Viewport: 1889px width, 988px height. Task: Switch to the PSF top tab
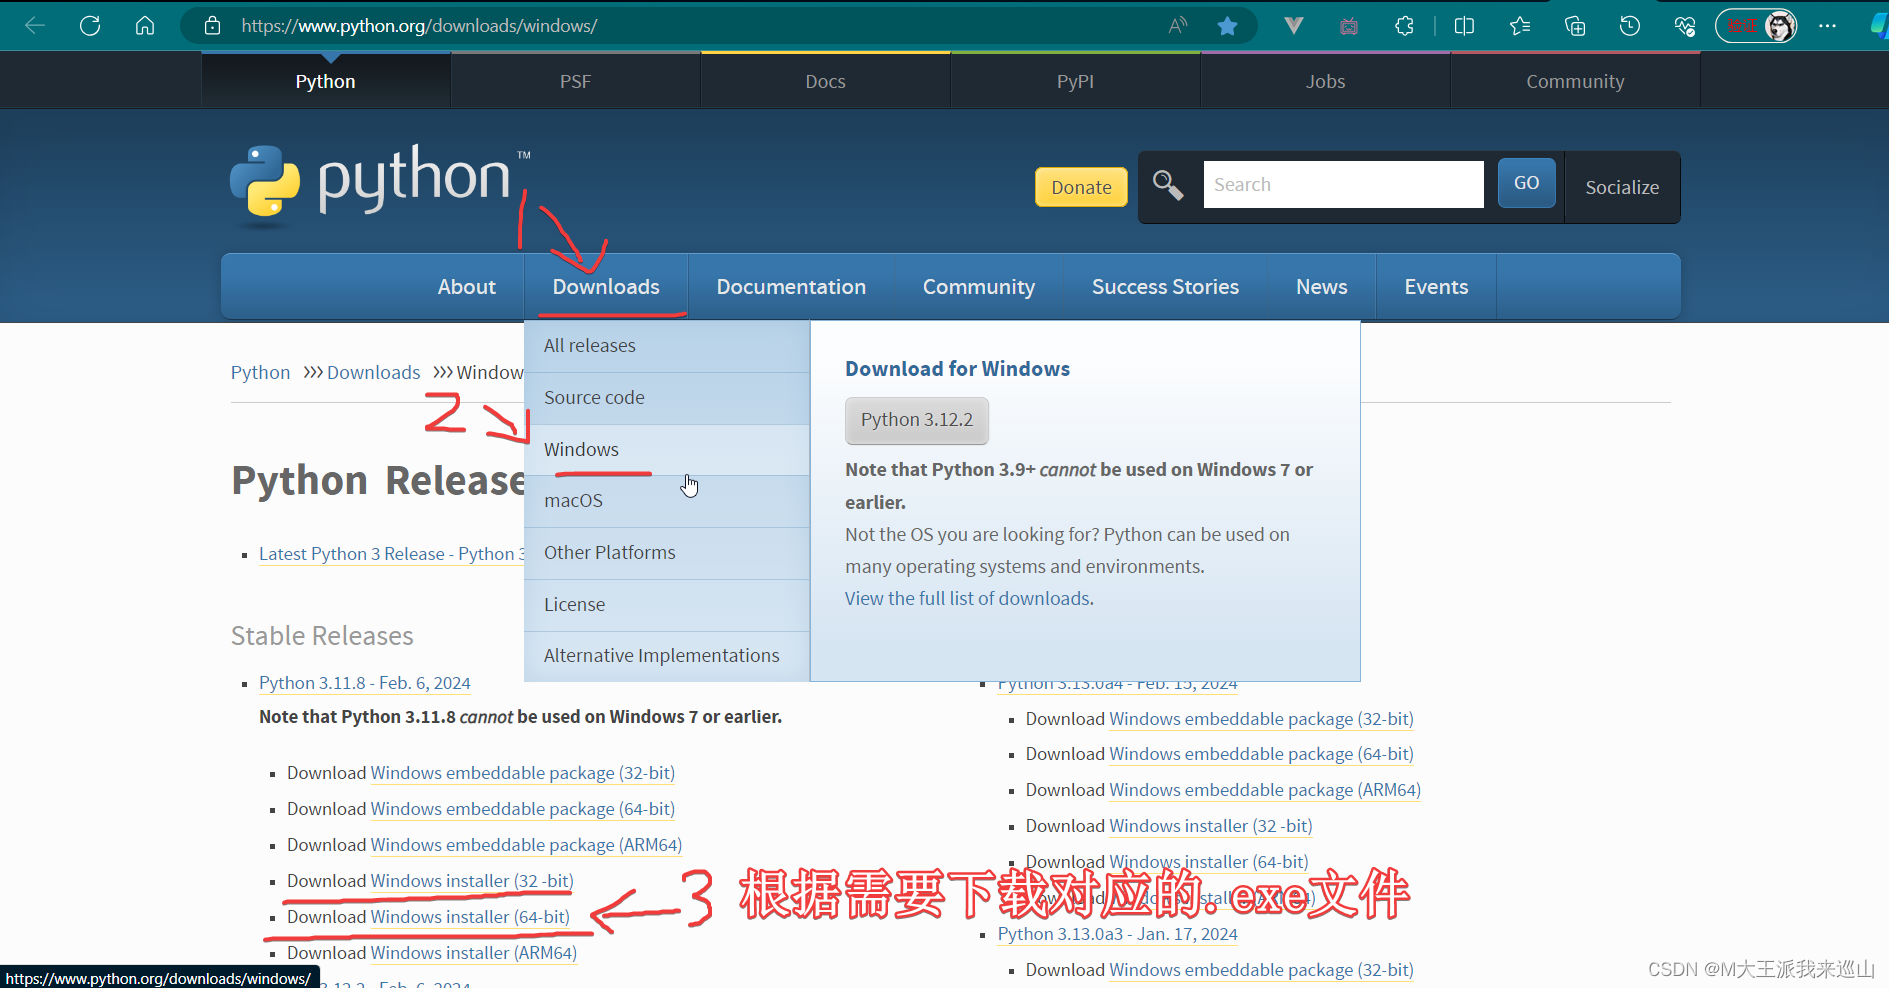[575, 81]
